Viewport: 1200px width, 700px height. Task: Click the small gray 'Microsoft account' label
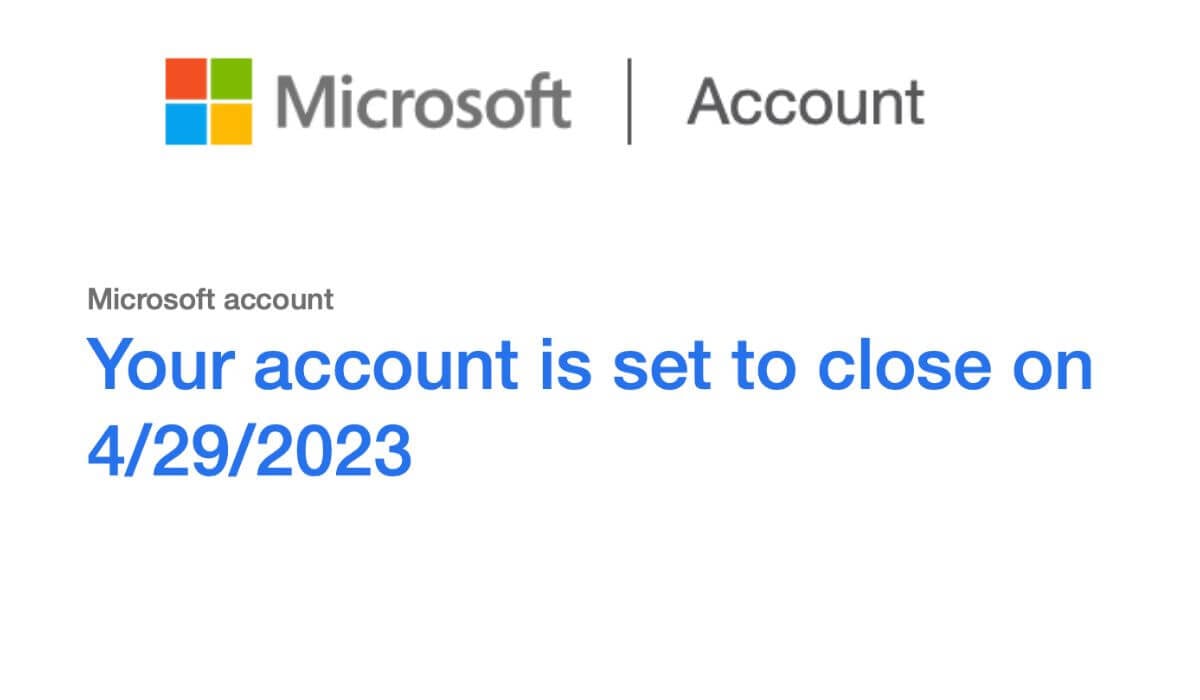(211, 298)
